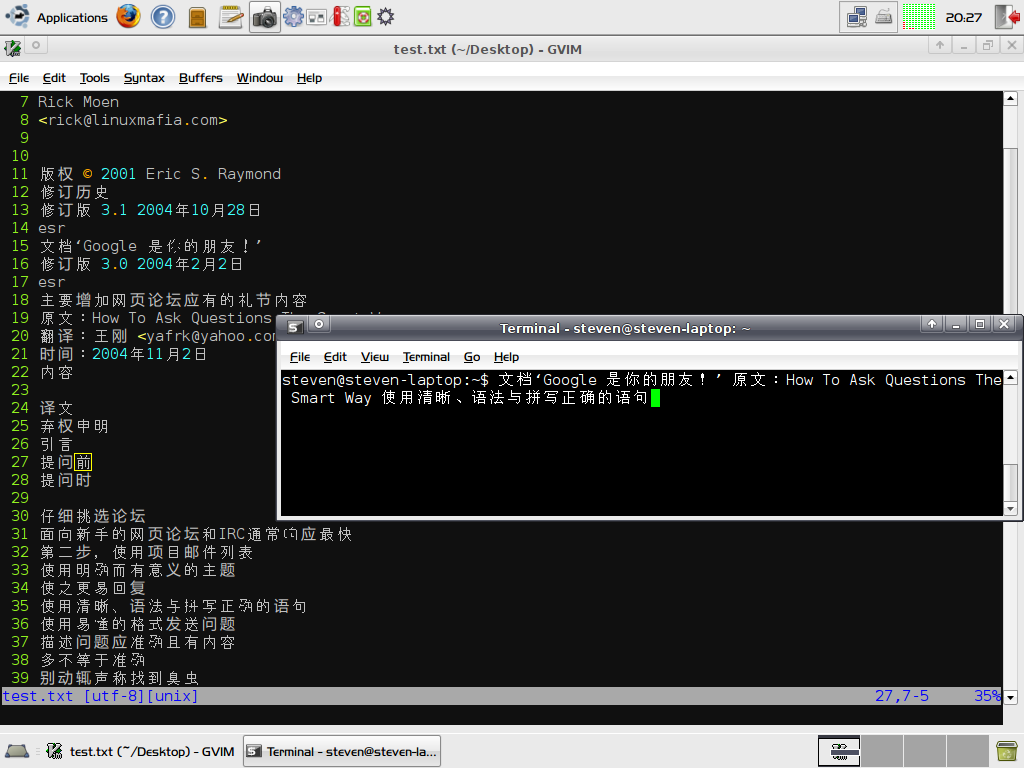Open the blue help question mark launcher

click(163, 17)
